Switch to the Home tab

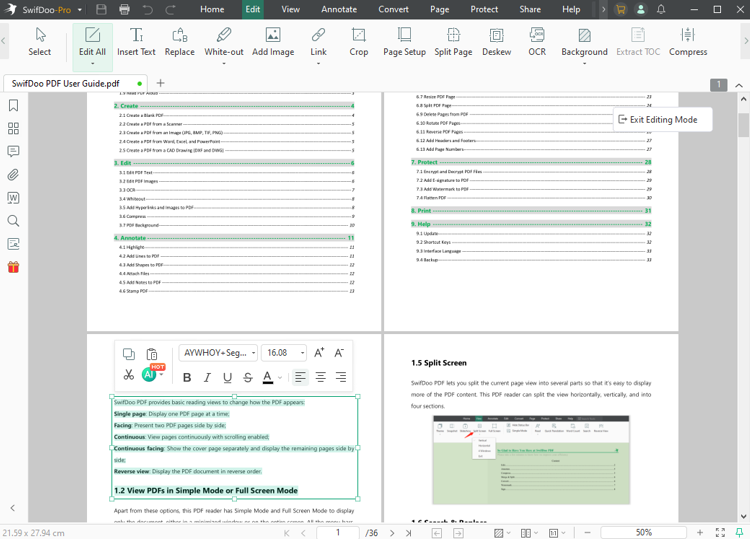tap(212, 9)
